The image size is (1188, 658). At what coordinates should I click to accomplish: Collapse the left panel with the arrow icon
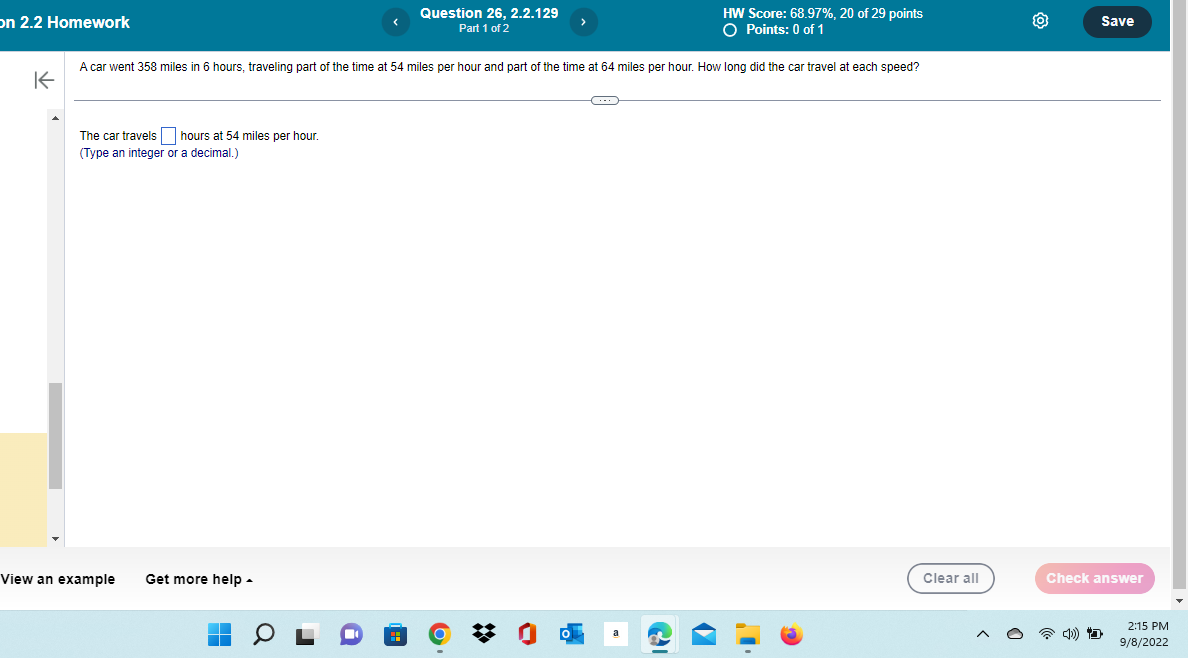[43, 80]
